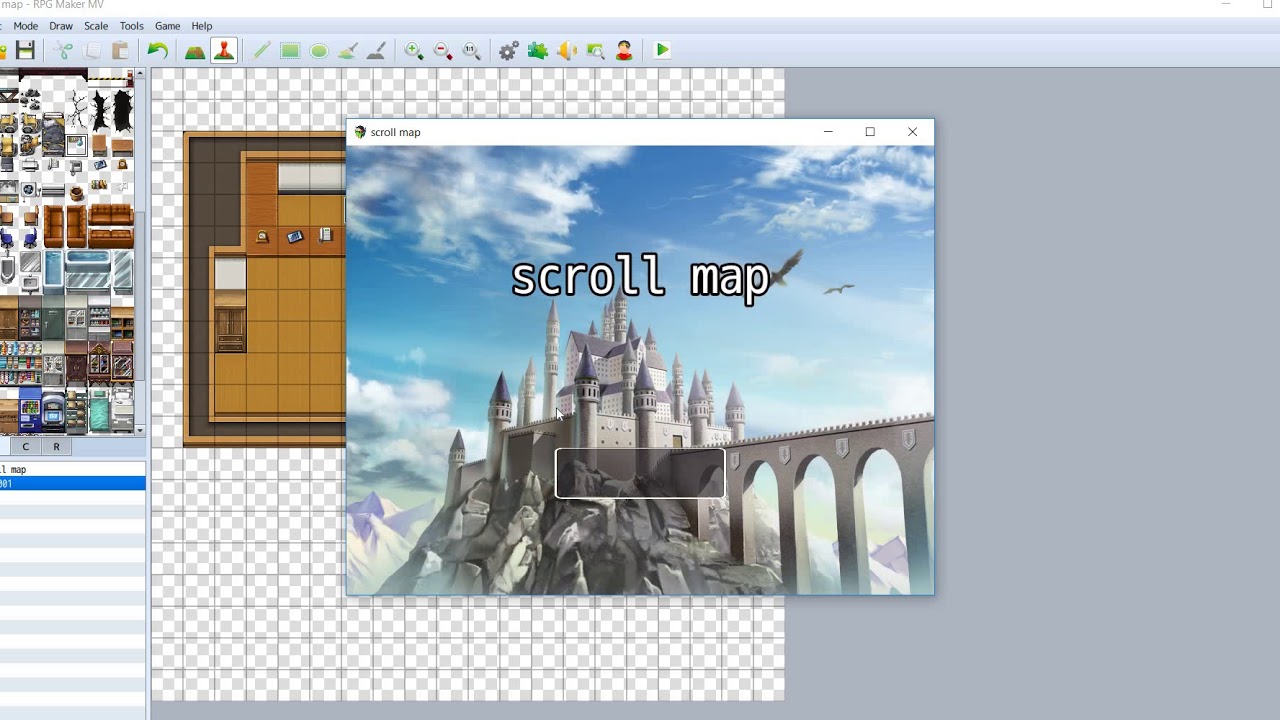Viewport: 1280px width, 720px height.
Task: Reset the map to actual size 1:1
Action: 471,50
